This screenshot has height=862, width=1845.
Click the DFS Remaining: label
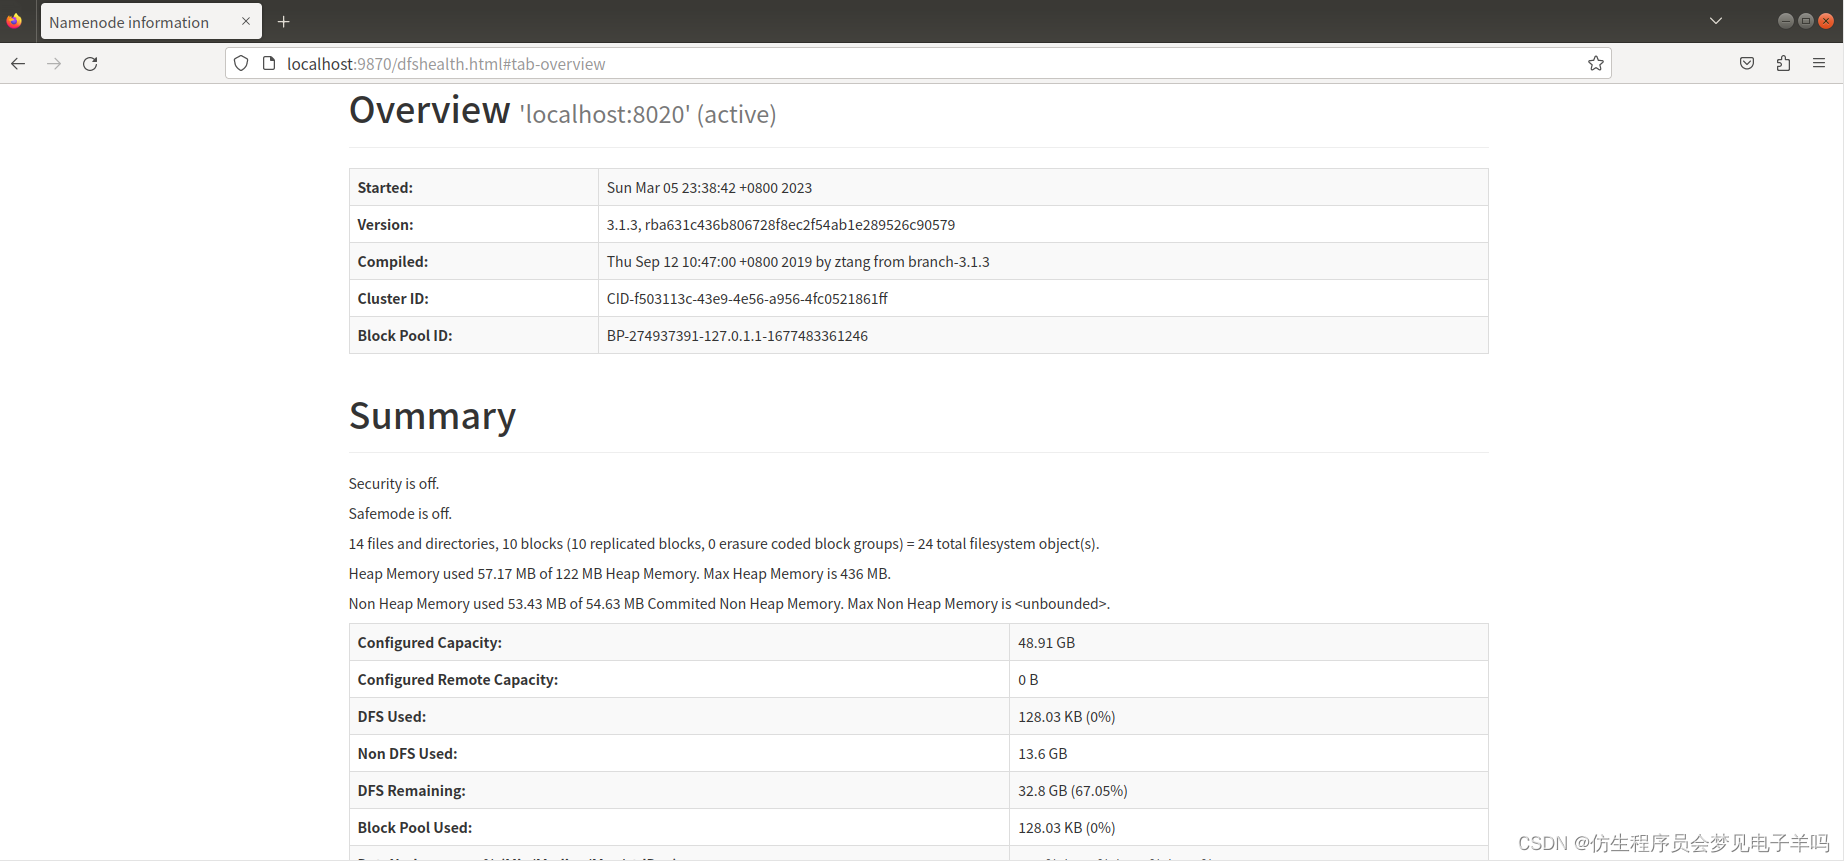pos(412,791)
